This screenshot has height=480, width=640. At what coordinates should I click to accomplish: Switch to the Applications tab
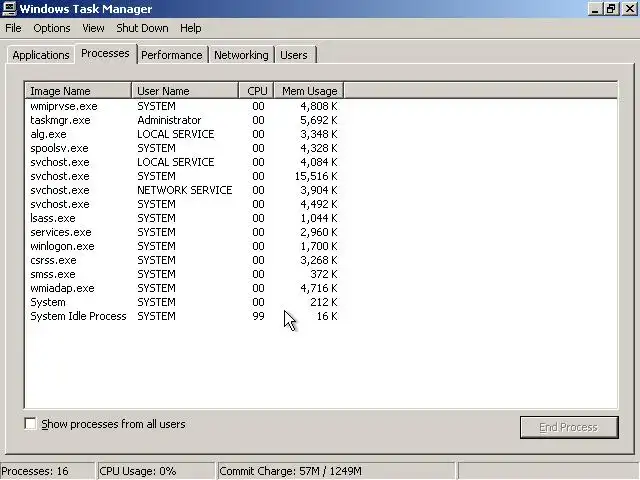40,55
